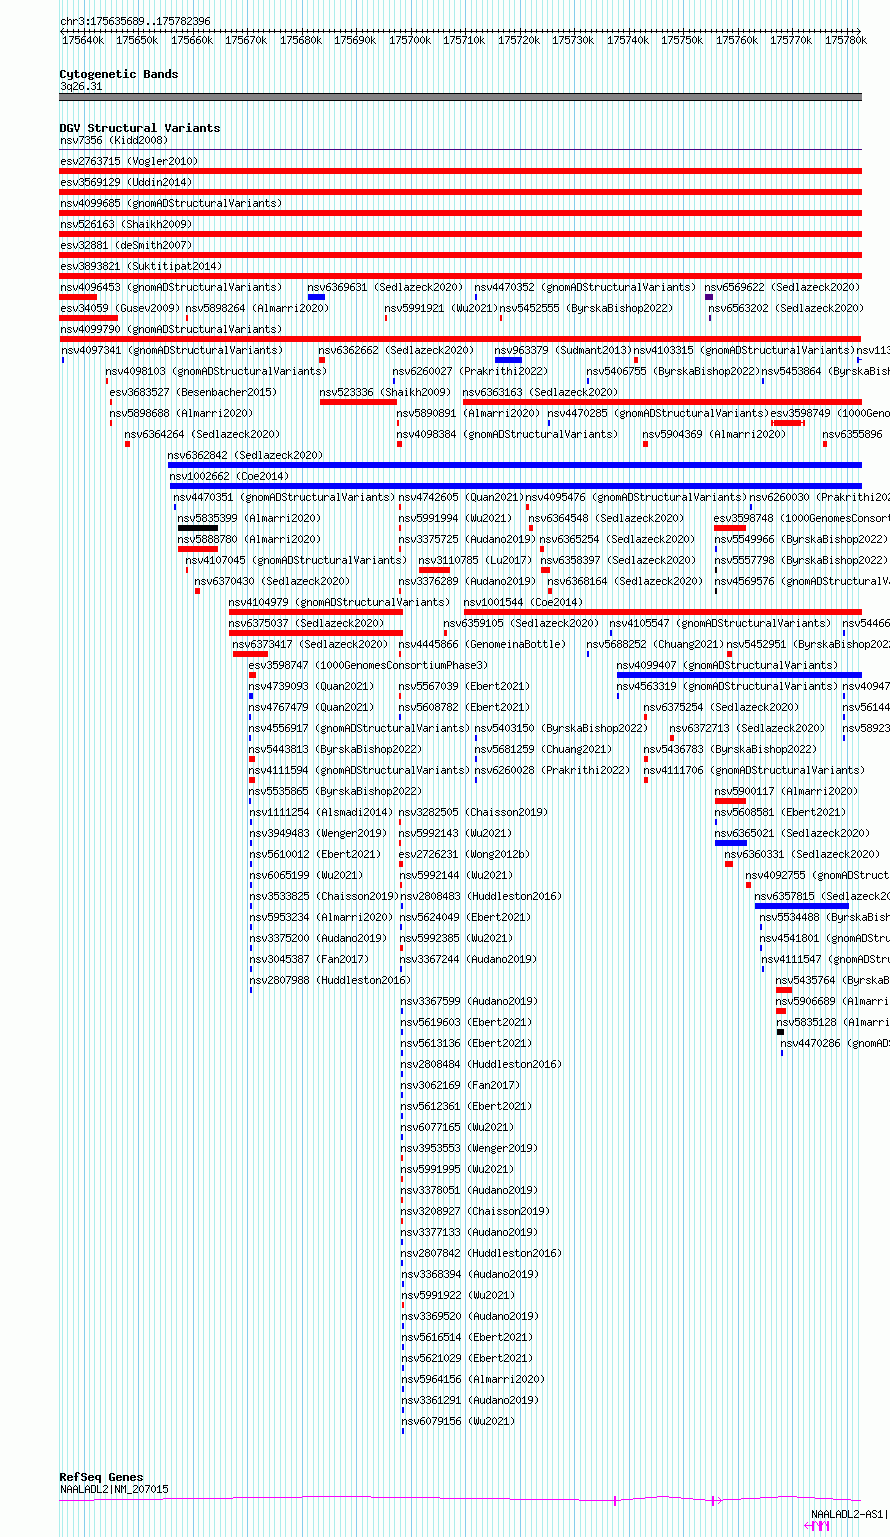Viewport: 890px width, 1537px height.
Task: Click nsv6362842 (Sedlazeck2020) label
Action: [245, 455]
